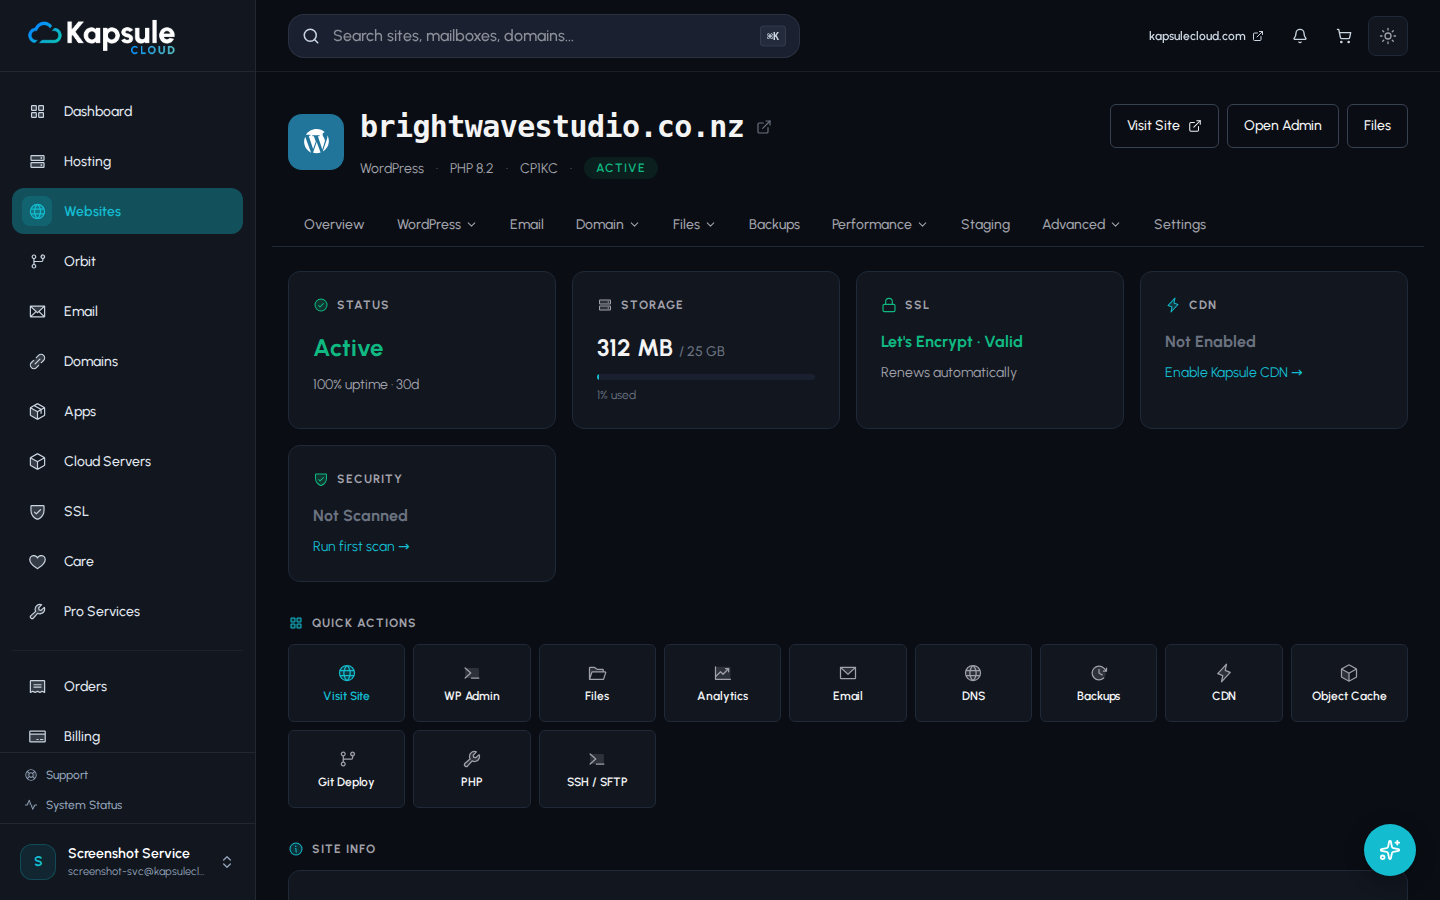Open the AI assistant sparkle button
The height and width of the screenshot is (900, 1440).
click(x=1390, y=850)
